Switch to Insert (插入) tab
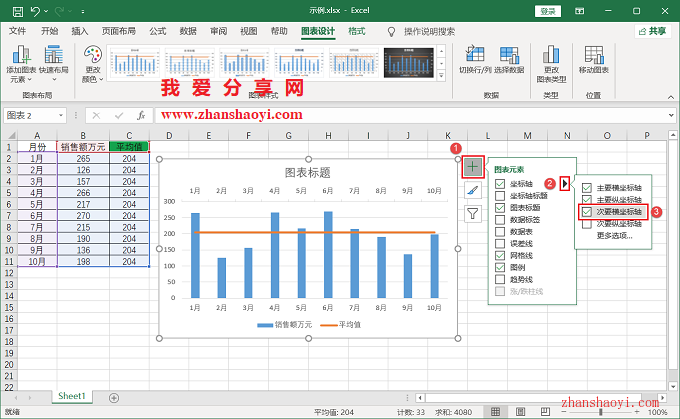This screenshot has height=419, width=680. 80,31
